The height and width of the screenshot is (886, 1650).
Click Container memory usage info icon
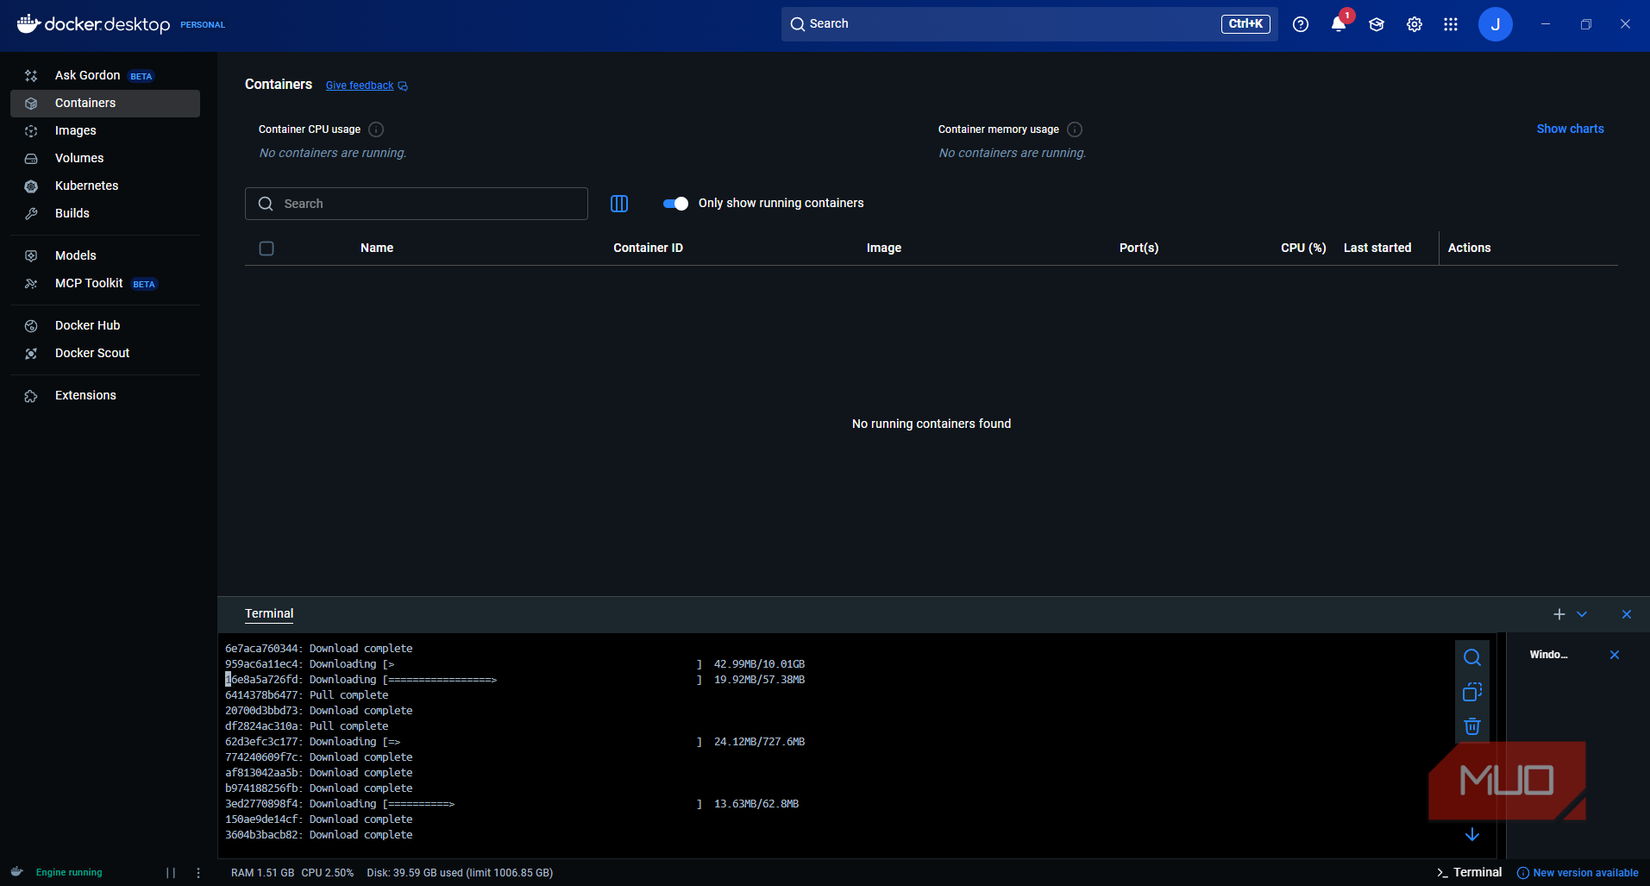click(1074, 130)
